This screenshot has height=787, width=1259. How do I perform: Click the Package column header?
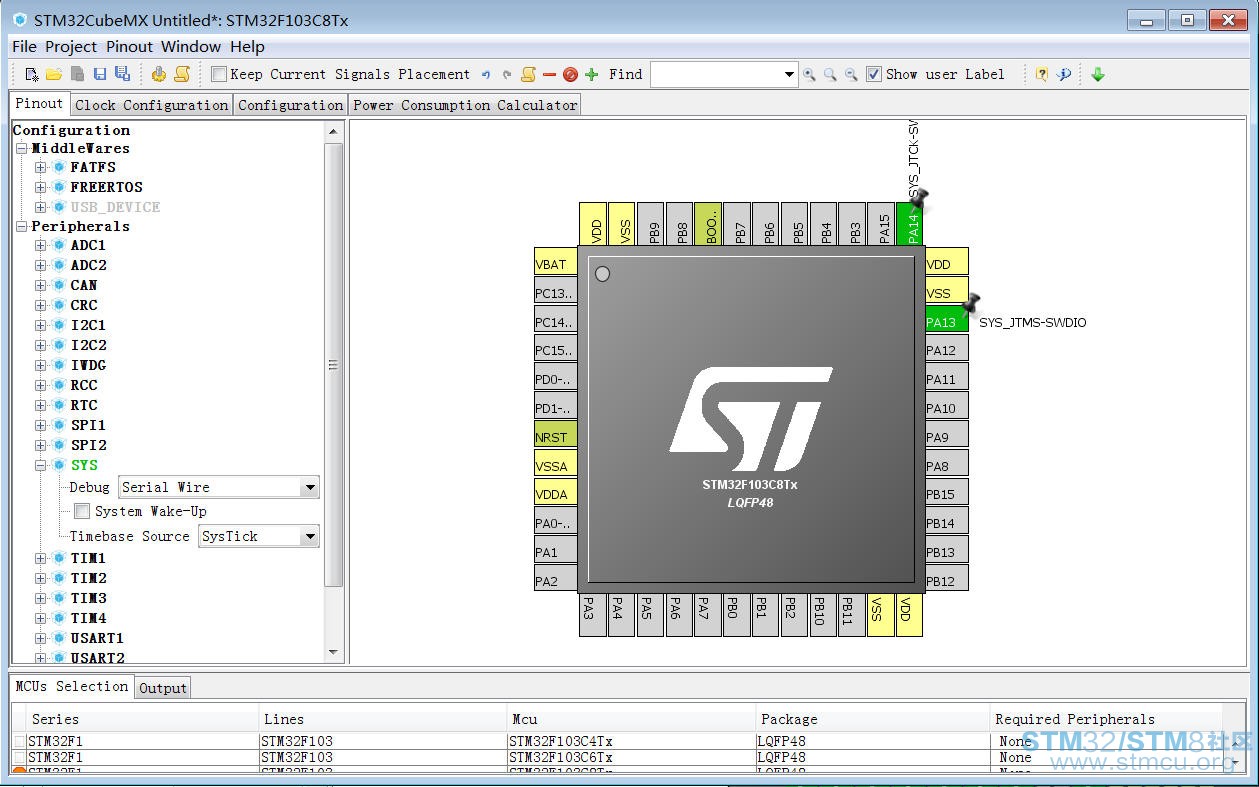[872, 719]
